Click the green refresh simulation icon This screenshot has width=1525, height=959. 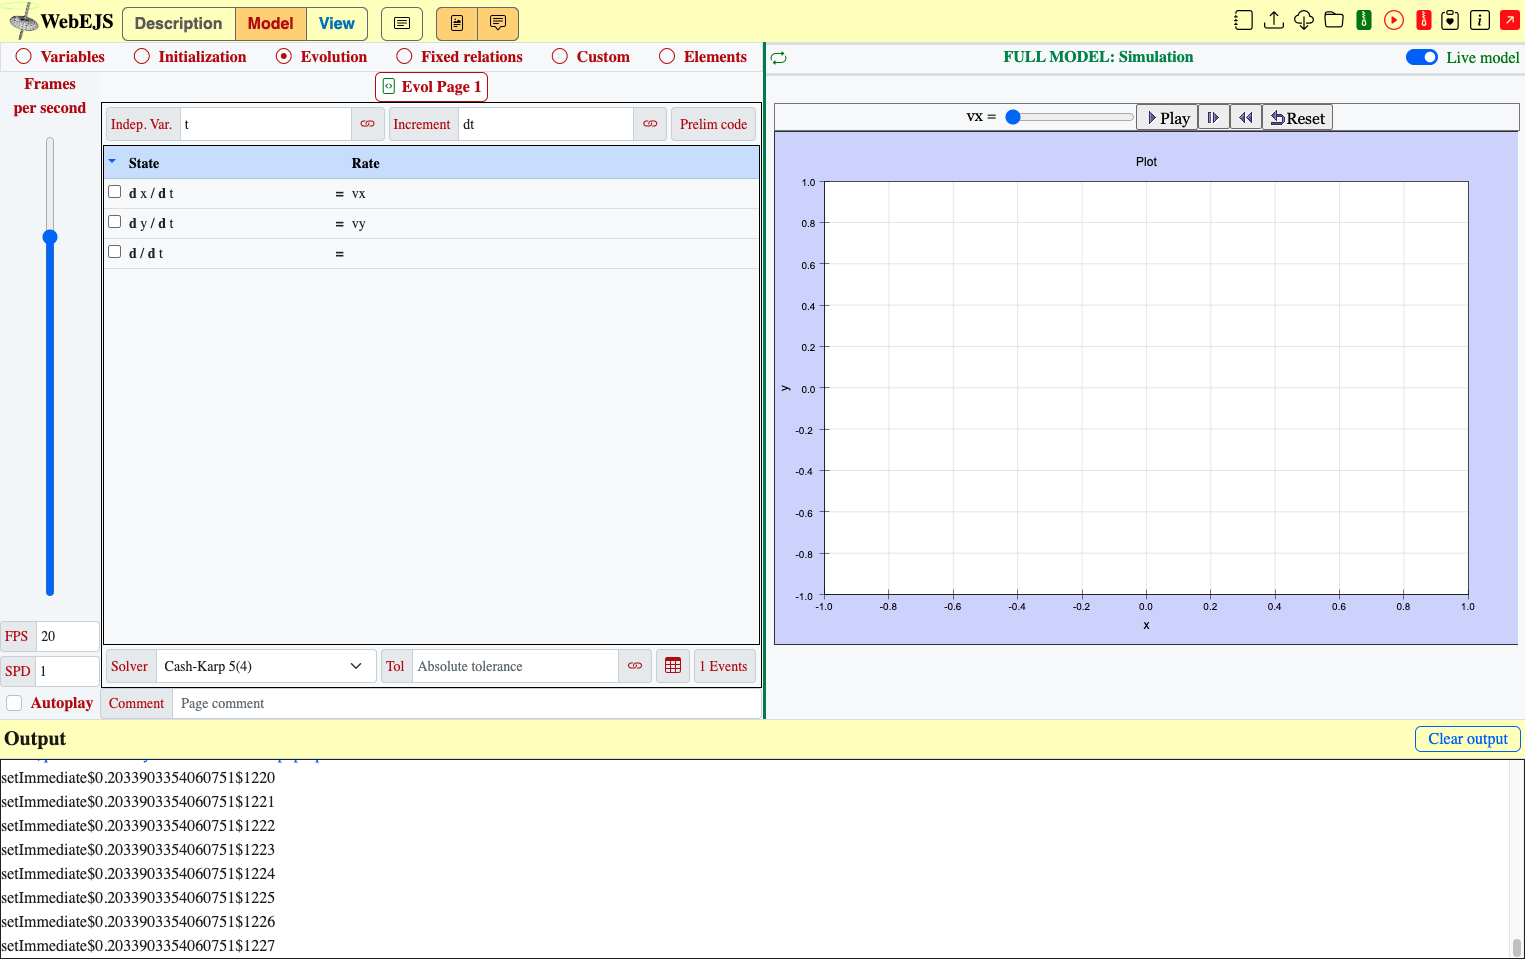(x=779, y=58)
